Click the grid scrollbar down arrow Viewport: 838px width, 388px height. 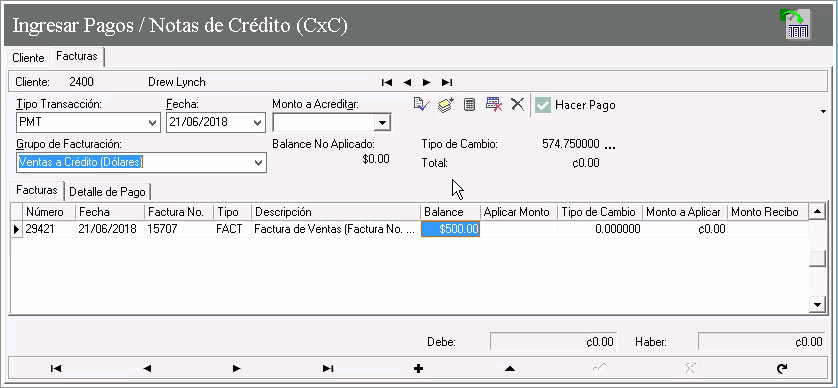point(817,305)
